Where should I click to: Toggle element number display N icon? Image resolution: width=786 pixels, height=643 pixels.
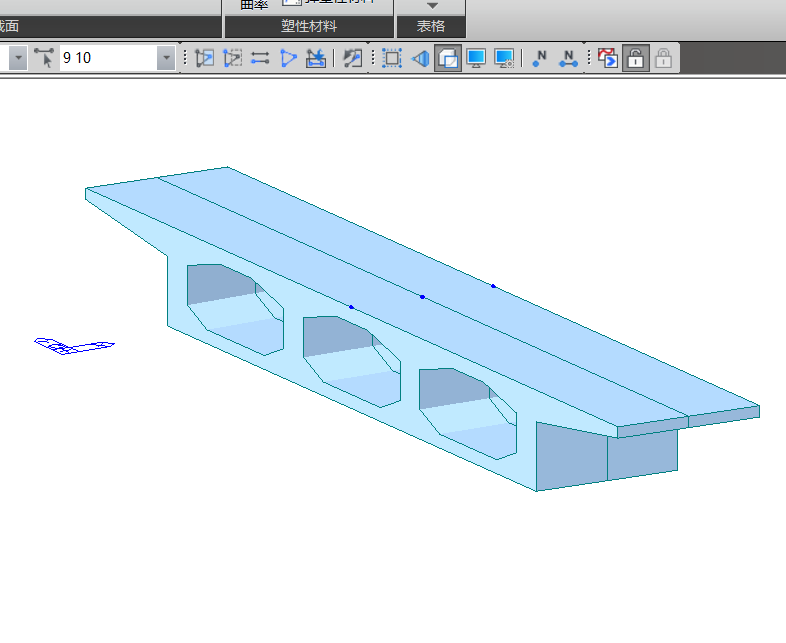coord(568,58)
